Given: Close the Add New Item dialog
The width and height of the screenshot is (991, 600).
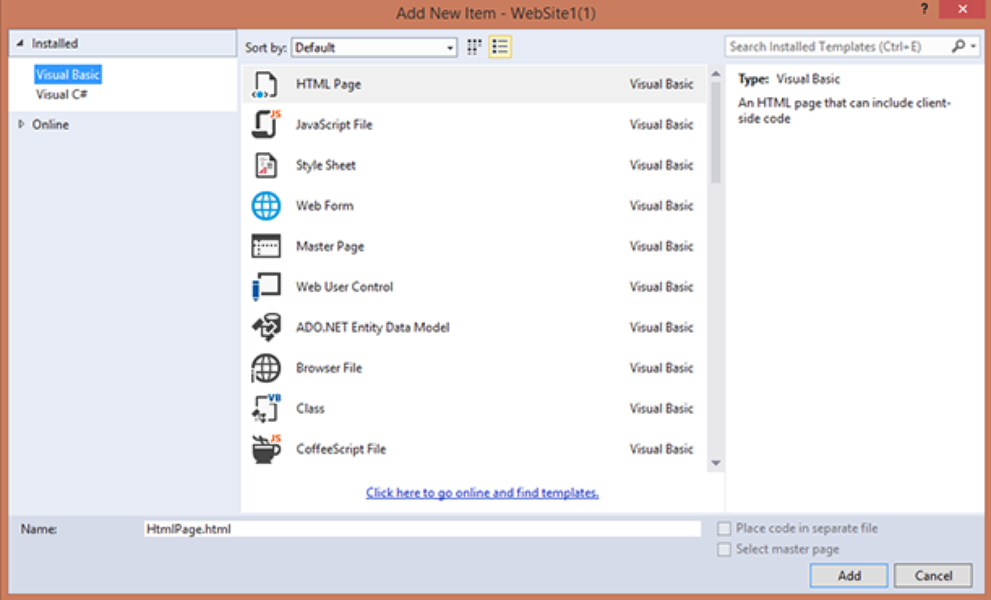Looking at the screenshot, I should pyautogui.click(x=962, y=9).
